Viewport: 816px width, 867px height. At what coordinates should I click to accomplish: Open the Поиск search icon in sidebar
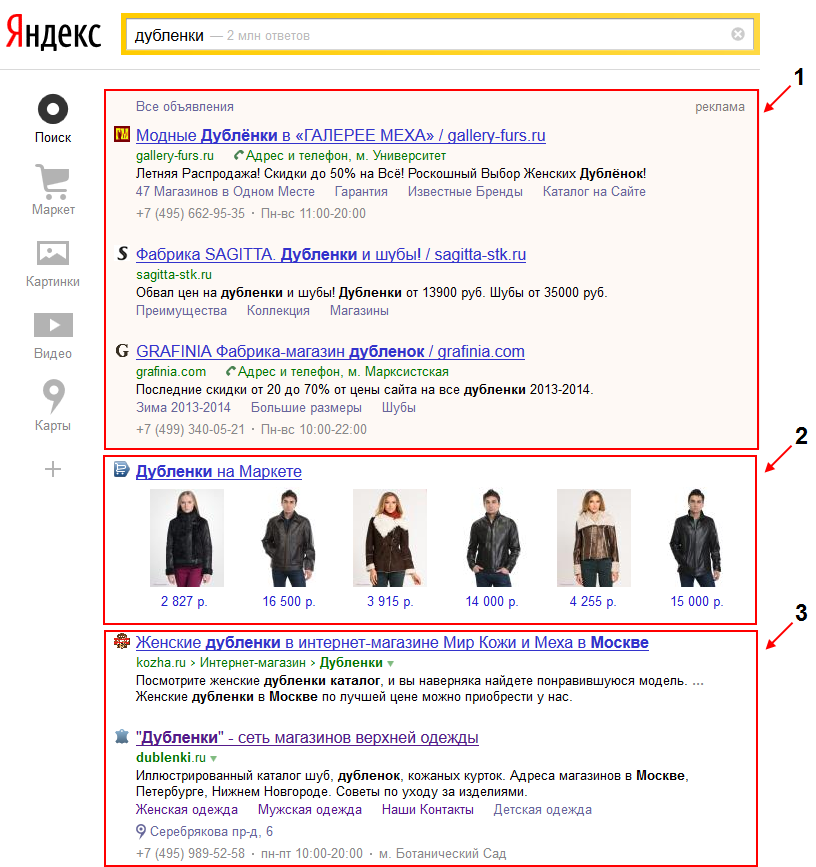tap(53, 108)
